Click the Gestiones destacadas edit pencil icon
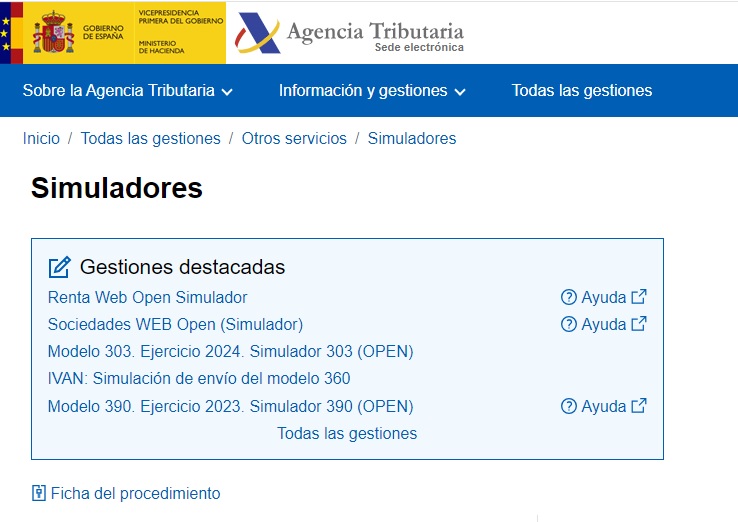This screenshot has height=522, width=738. click(x=60, y=267)
